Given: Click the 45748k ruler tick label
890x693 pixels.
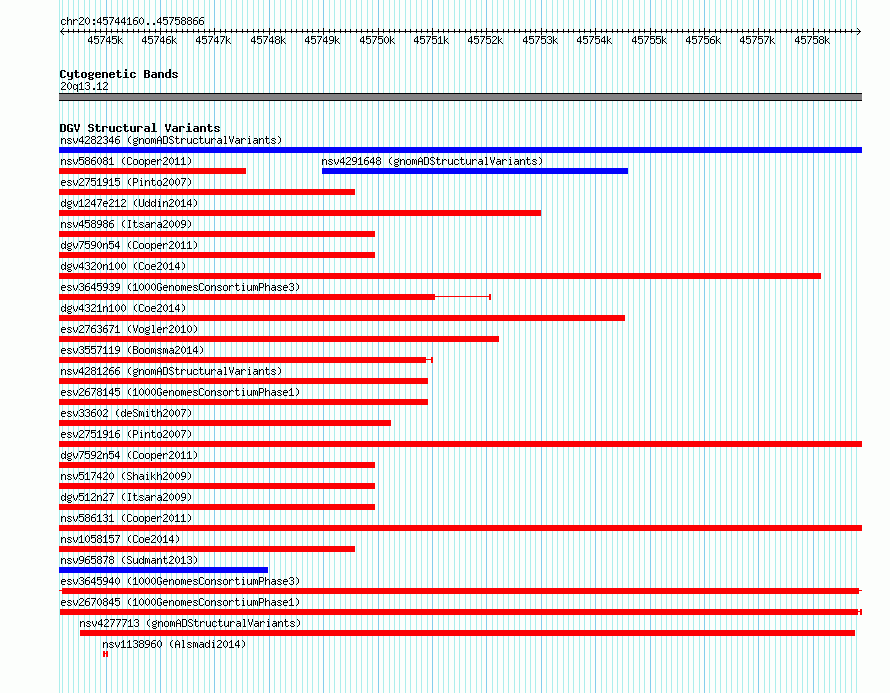Looking at the screenshot, I should (x=268, y=40).
